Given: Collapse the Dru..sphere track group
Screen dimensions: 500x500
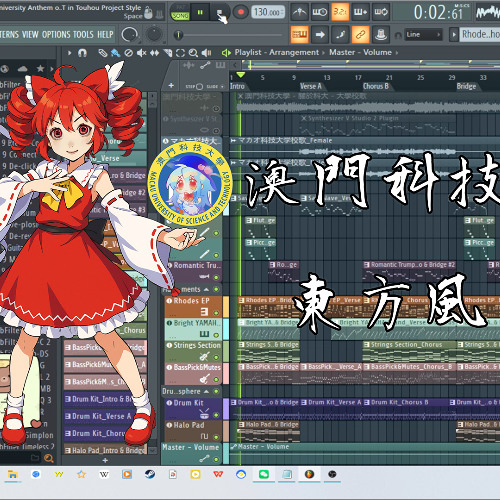Looking at the screenshot, I should click(206, 391).
